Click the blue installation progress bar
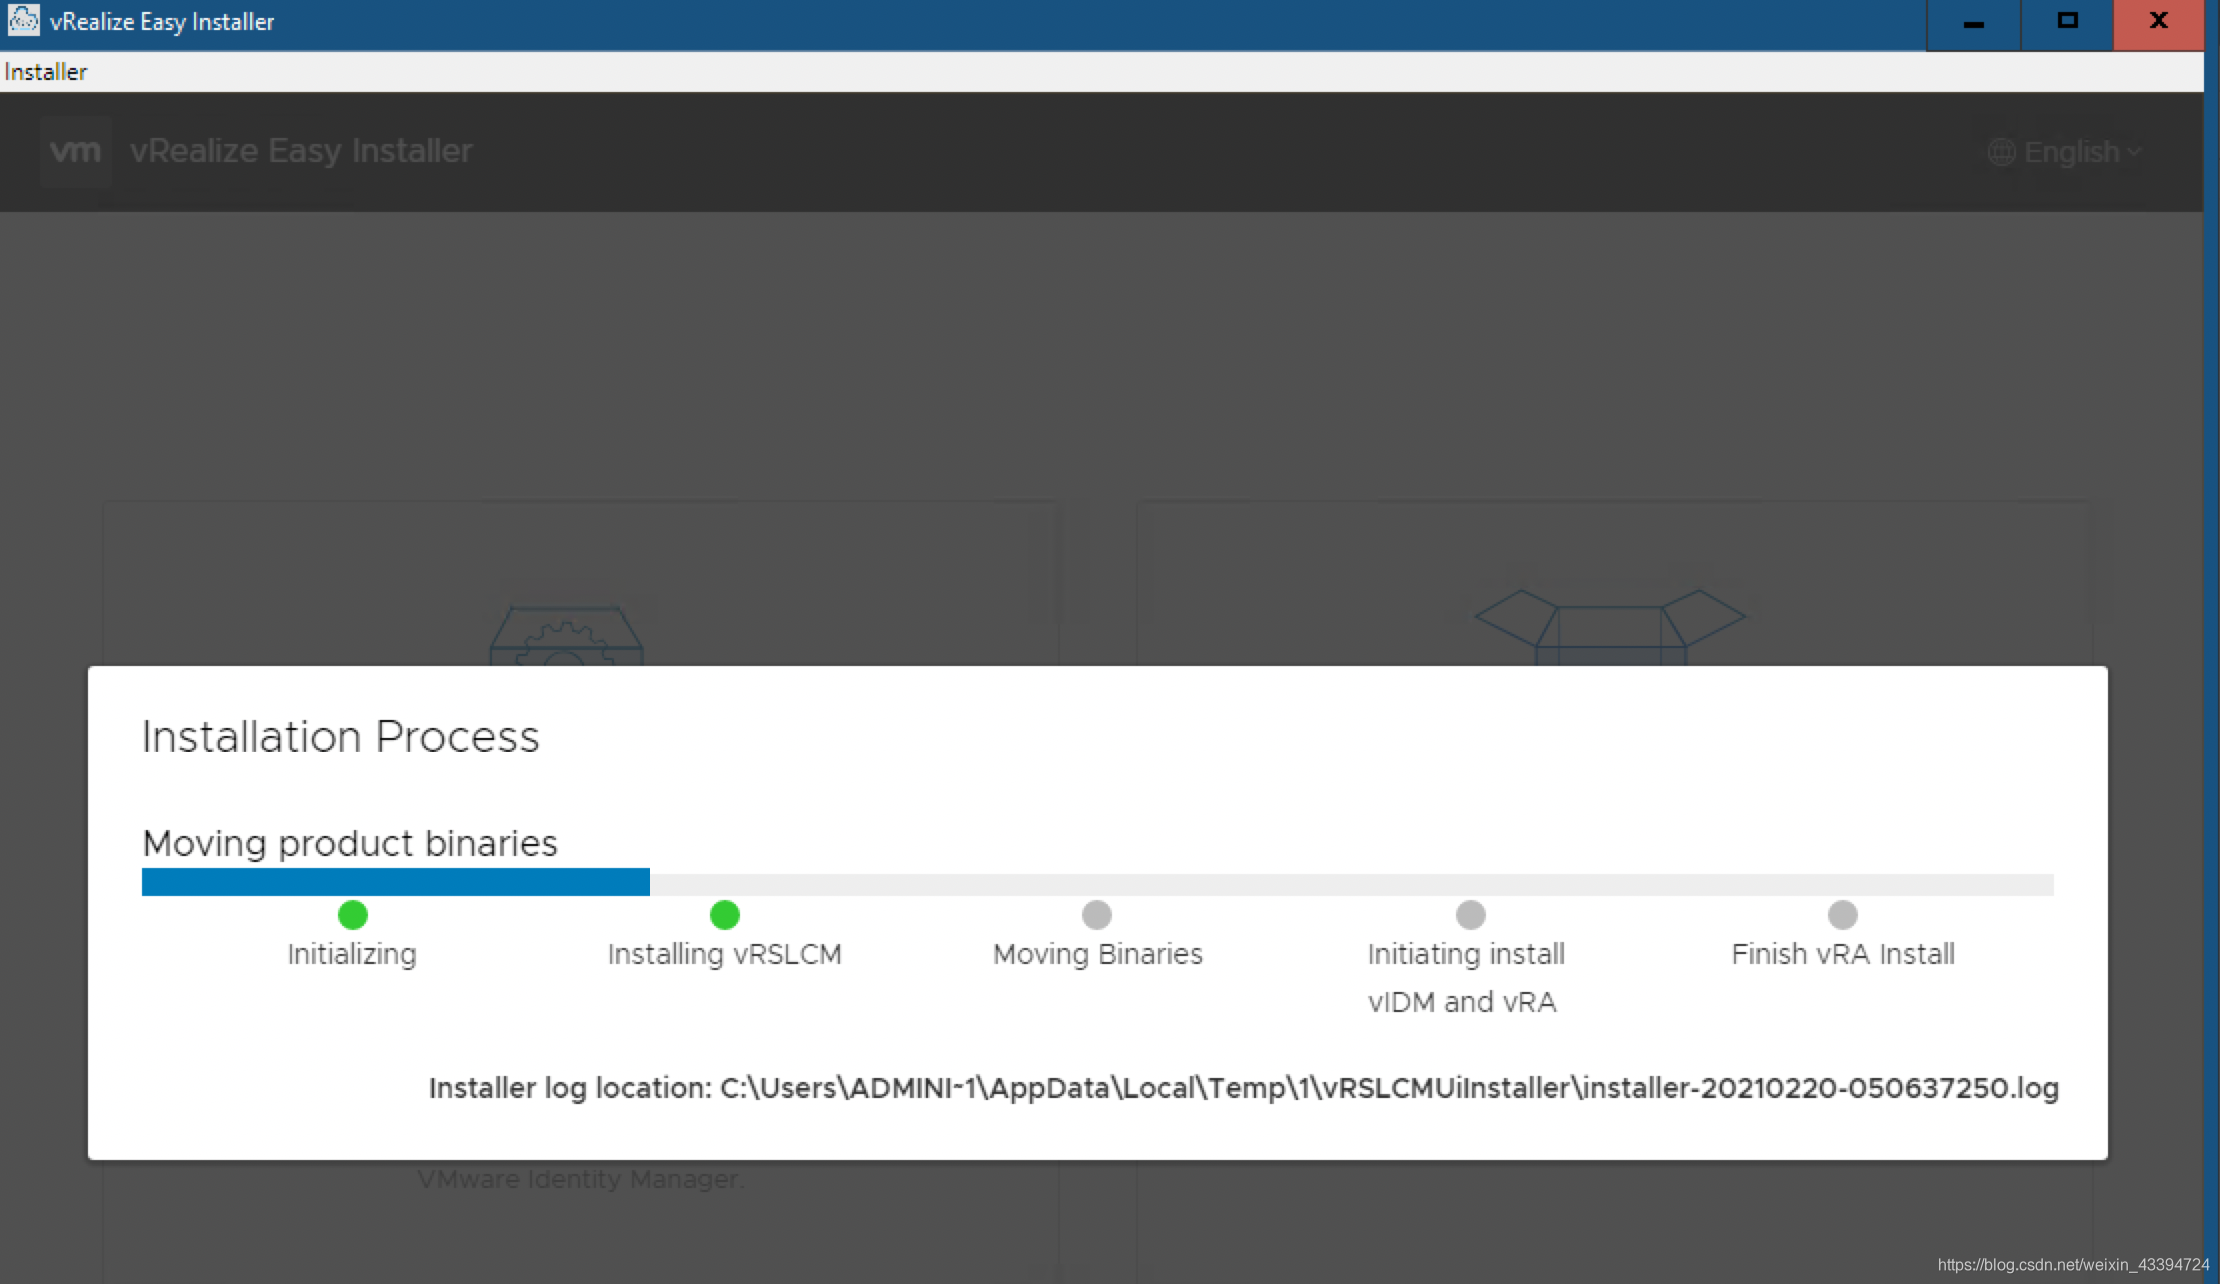2220x1284 pixels. tap(395, 882)
